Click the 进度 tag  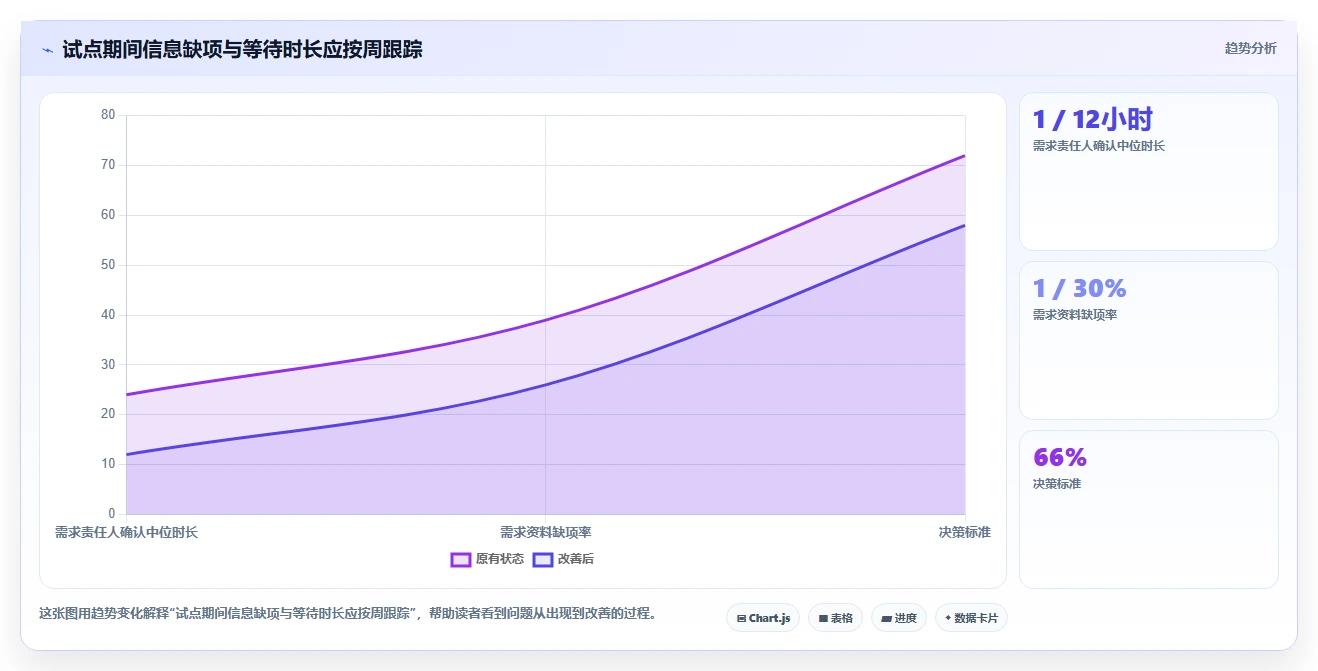[x=899, y=618]
